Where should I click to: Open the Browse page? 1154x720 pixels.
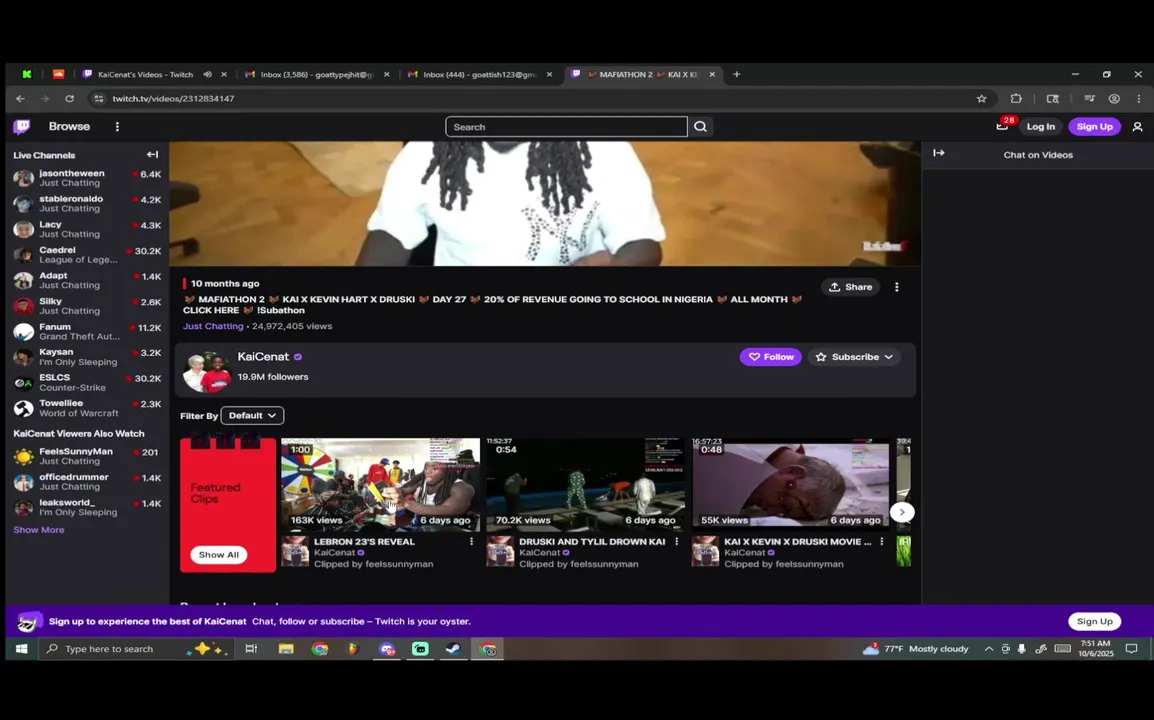[x=69, y=127]
